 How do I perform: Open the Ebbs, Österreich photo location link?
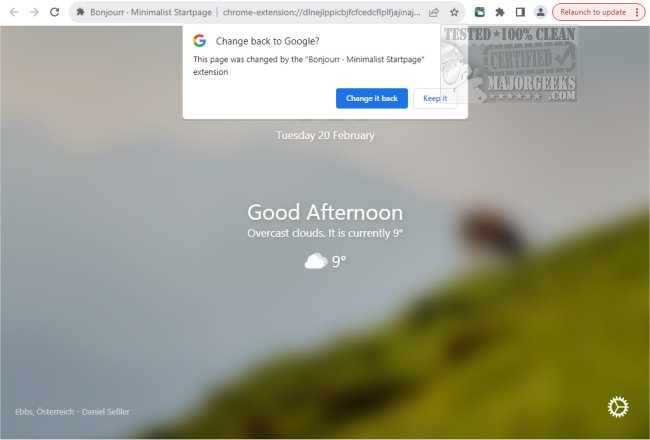click(45, 412)
